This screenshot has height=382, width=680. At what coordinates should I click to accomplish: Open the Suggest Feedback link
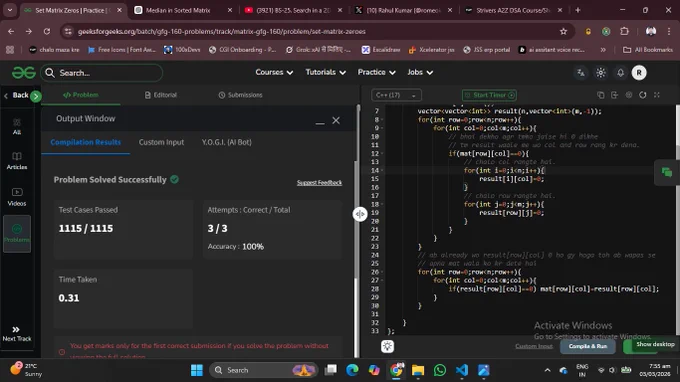[x=319, y=183]
